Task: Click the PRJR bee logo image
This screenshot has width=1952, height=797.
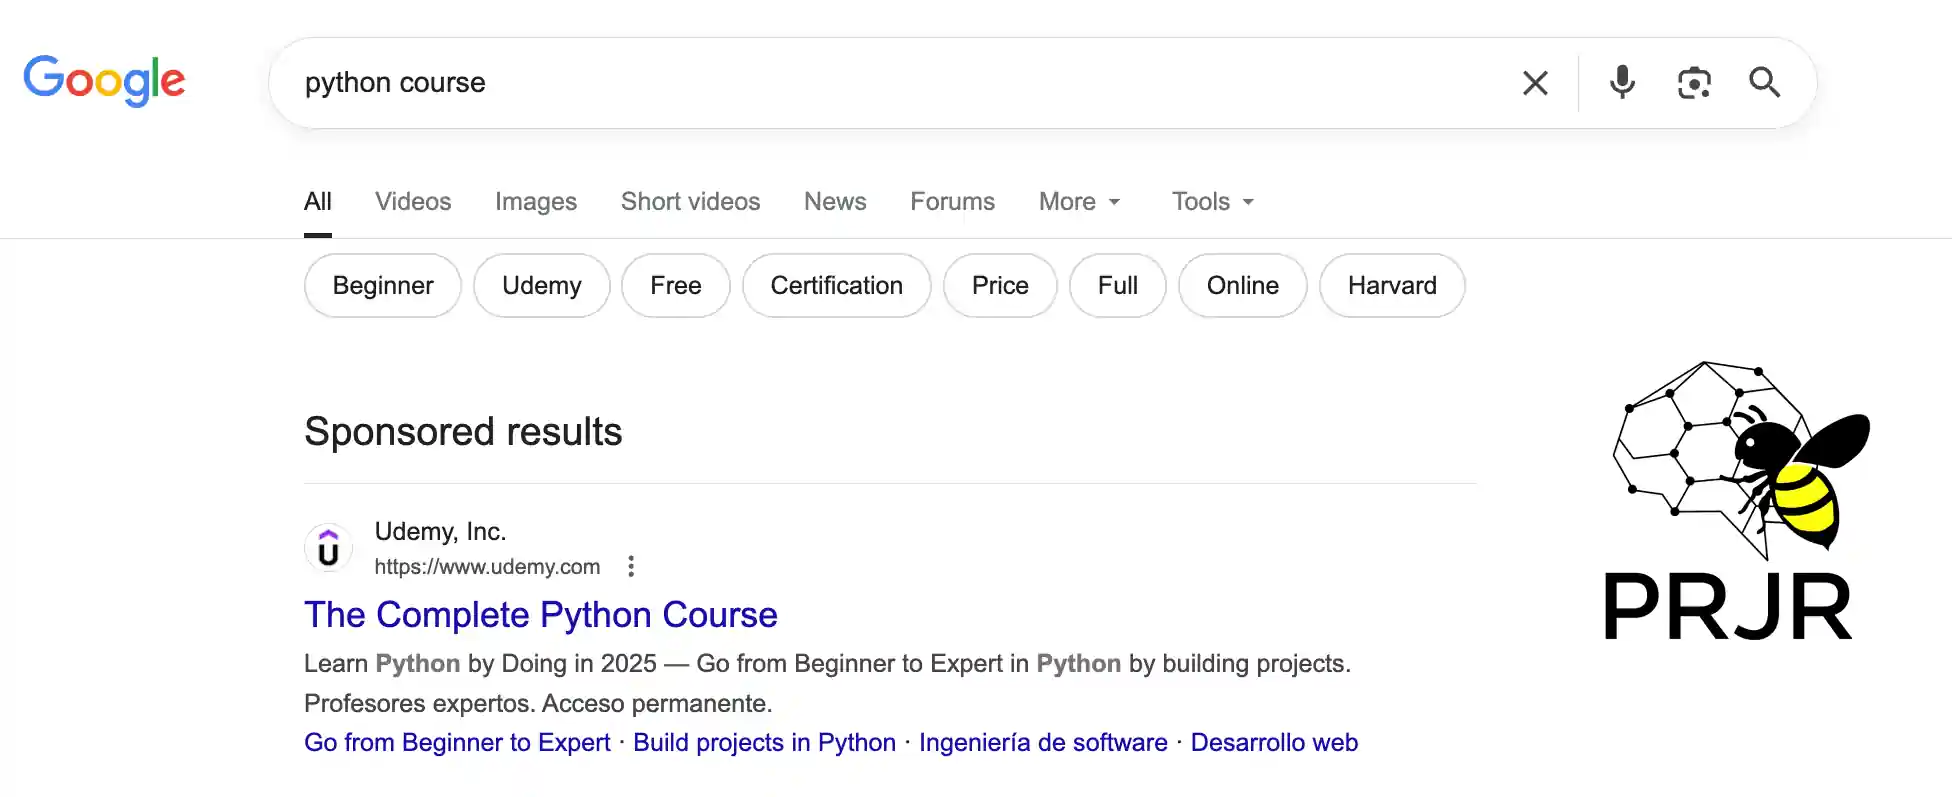Action: point(1735,499)
